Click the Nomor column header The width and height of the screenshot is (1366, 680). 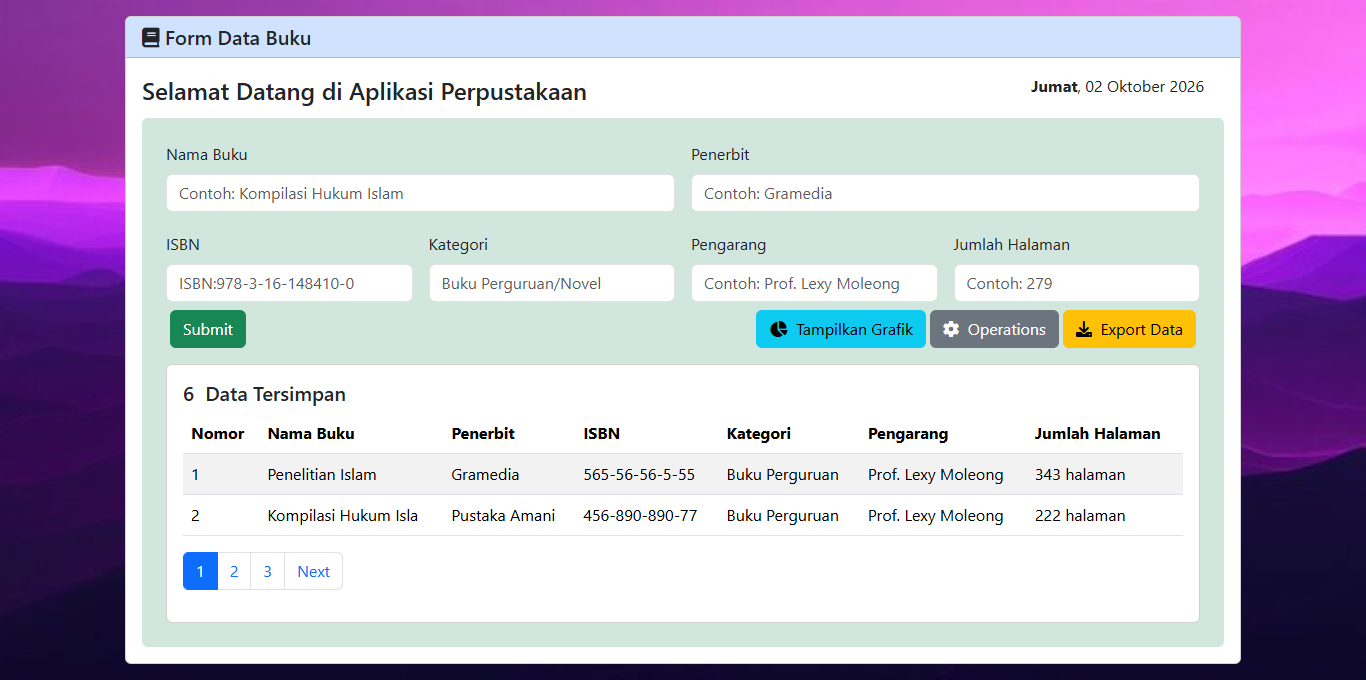pos(218,433)
